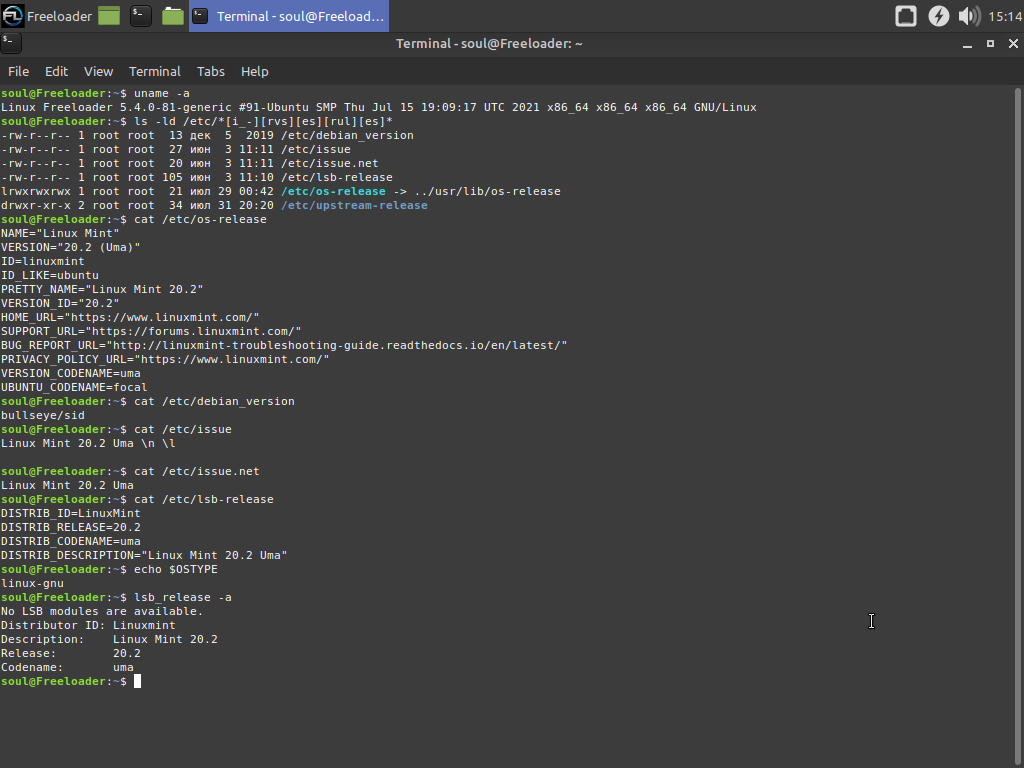Image resolution: width=1024 pixels, height=768 pixels.
Task: Click the Linux Freeloader kernel info line
Action: point(379,107)
